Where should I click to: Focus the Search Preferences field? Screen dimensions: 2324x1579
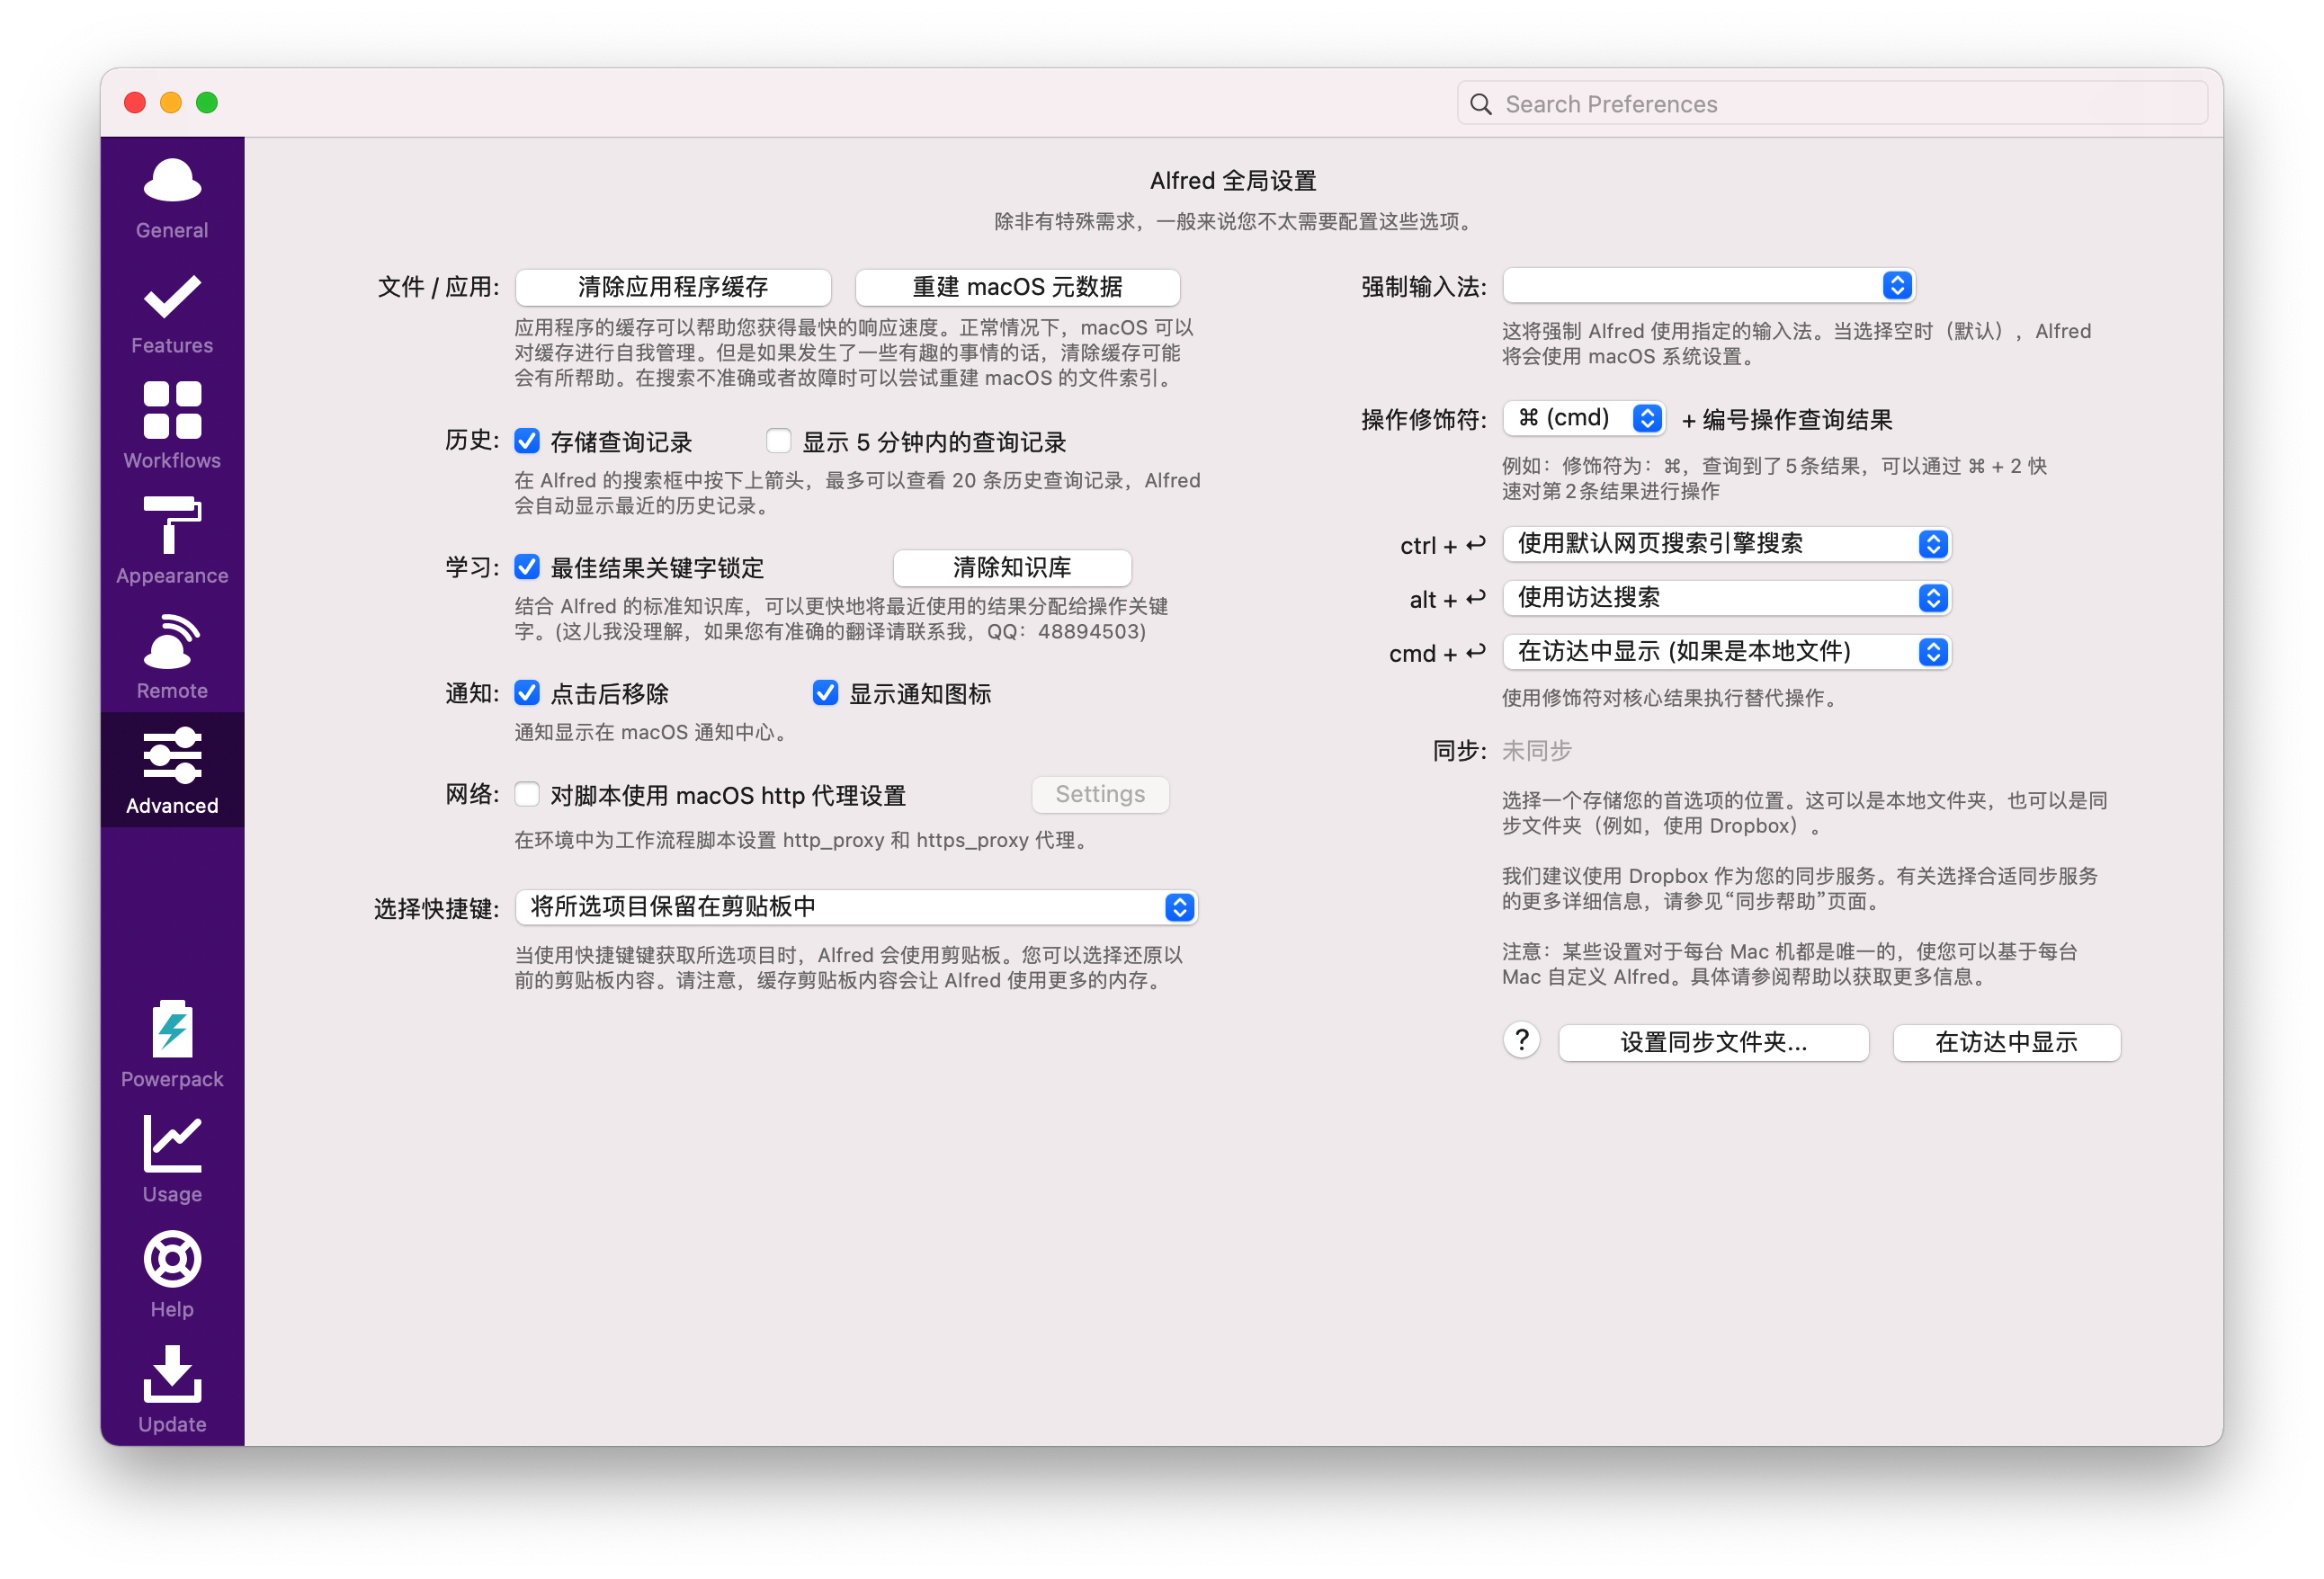pos(1832,104)
